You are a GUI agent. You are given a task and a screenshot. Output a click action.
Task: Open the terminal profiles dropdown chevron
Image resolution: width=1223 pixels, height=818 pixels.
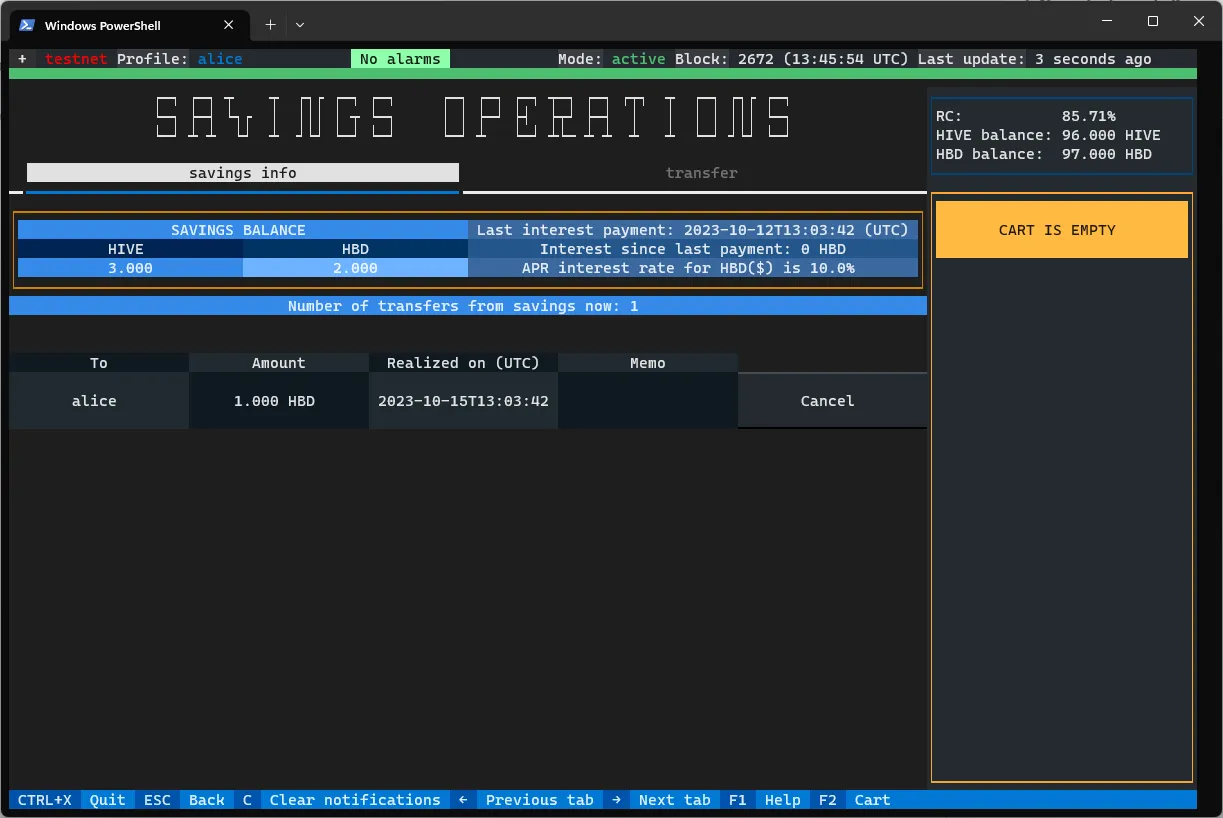pyautogui.click(x=300, y=25)
